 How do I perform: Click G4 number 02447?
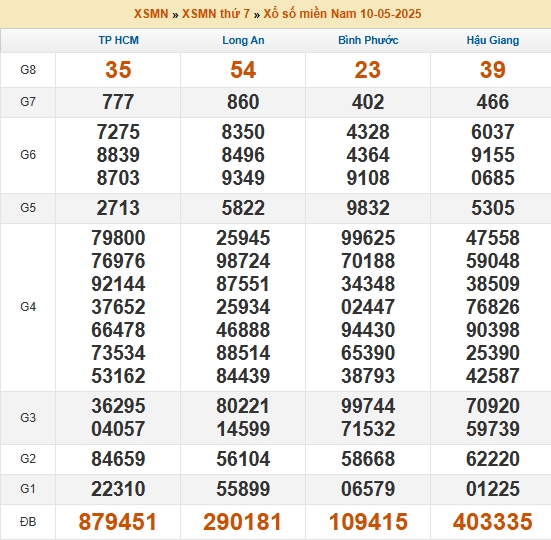(x=368, y=307)
